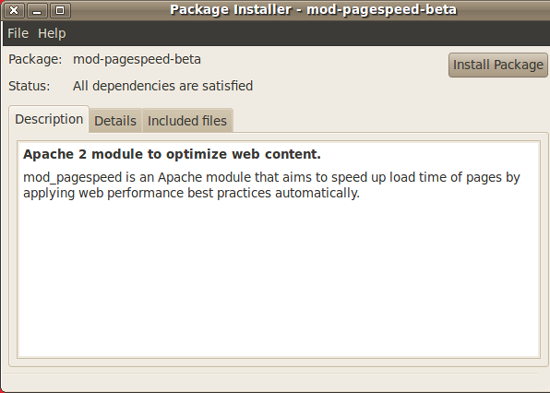Open the Included files tab
This screenshot has width=550, height=393.
click(x=187, y=121)
